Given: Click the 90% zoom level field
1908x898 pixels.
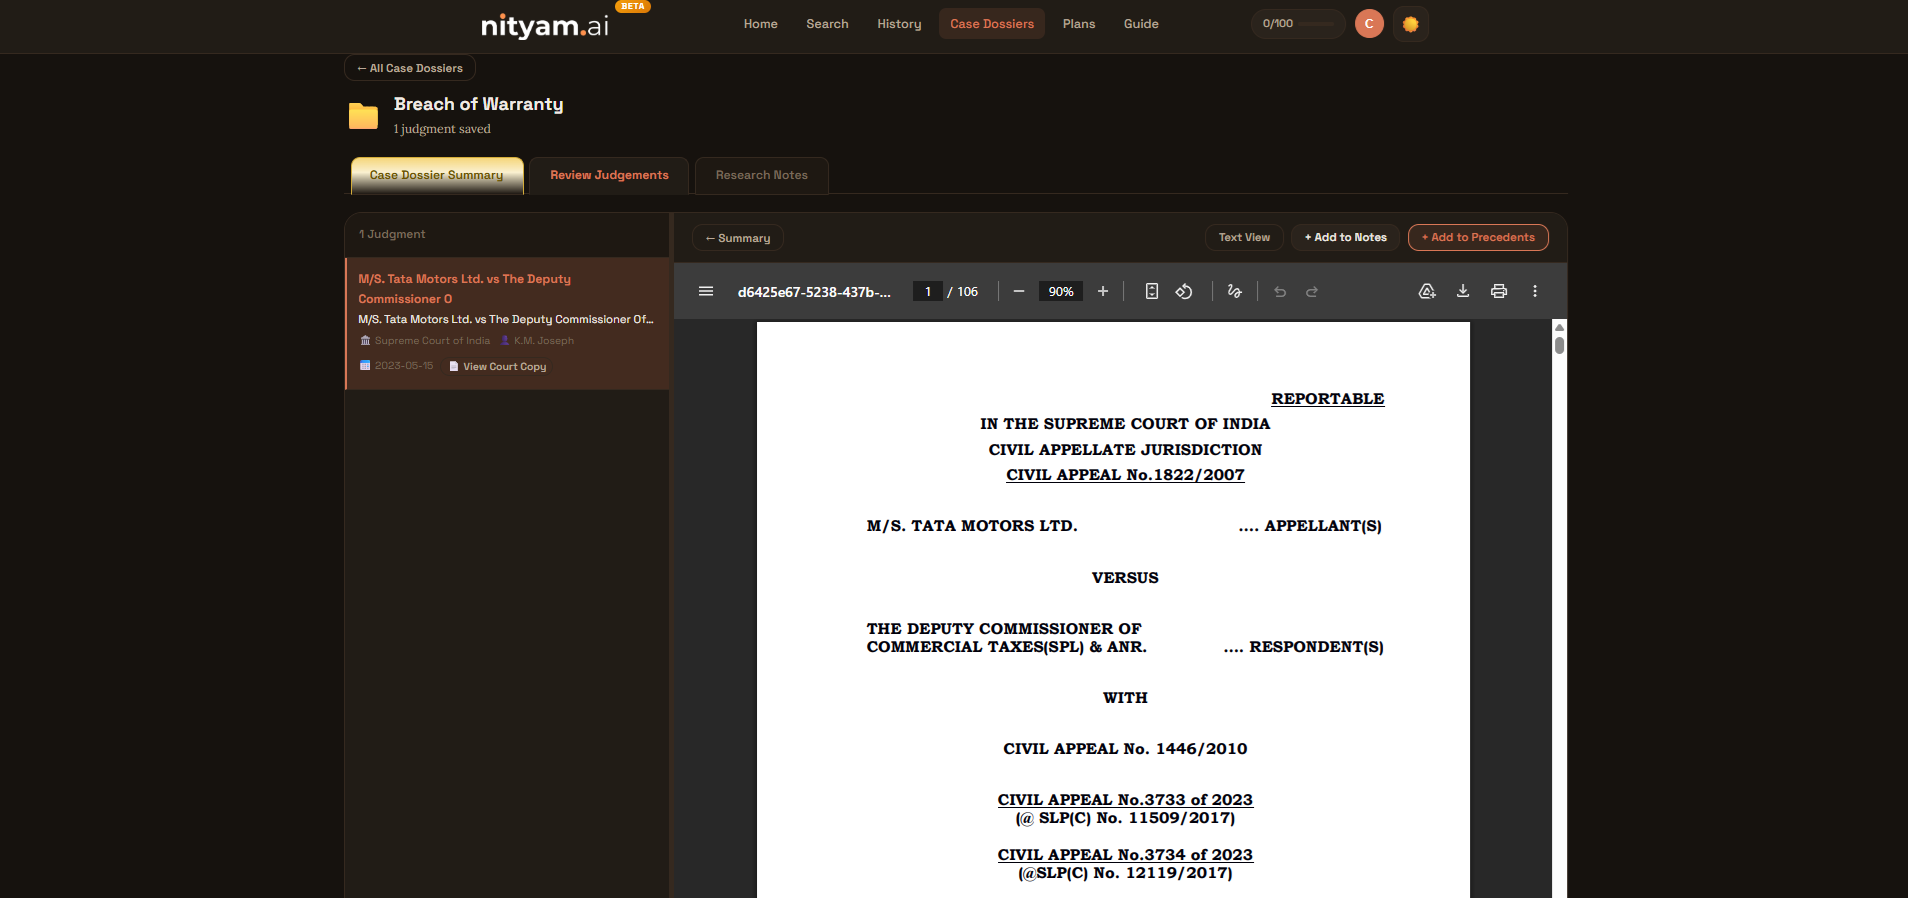Looking at the screenshot, I should click(x=1061, y=291).
